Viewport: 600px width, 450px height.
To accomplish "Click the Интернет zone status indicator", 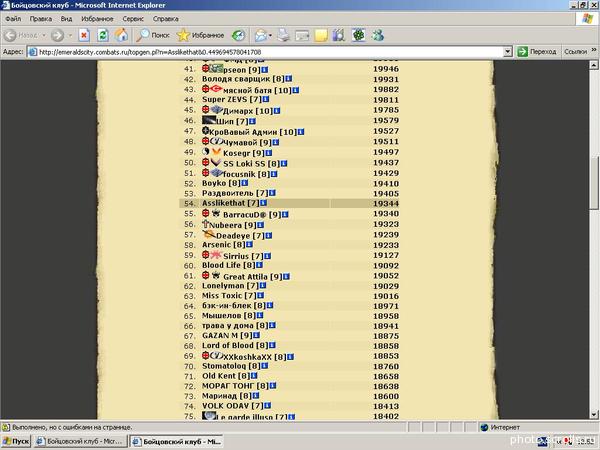I will [x=501, y=427].
